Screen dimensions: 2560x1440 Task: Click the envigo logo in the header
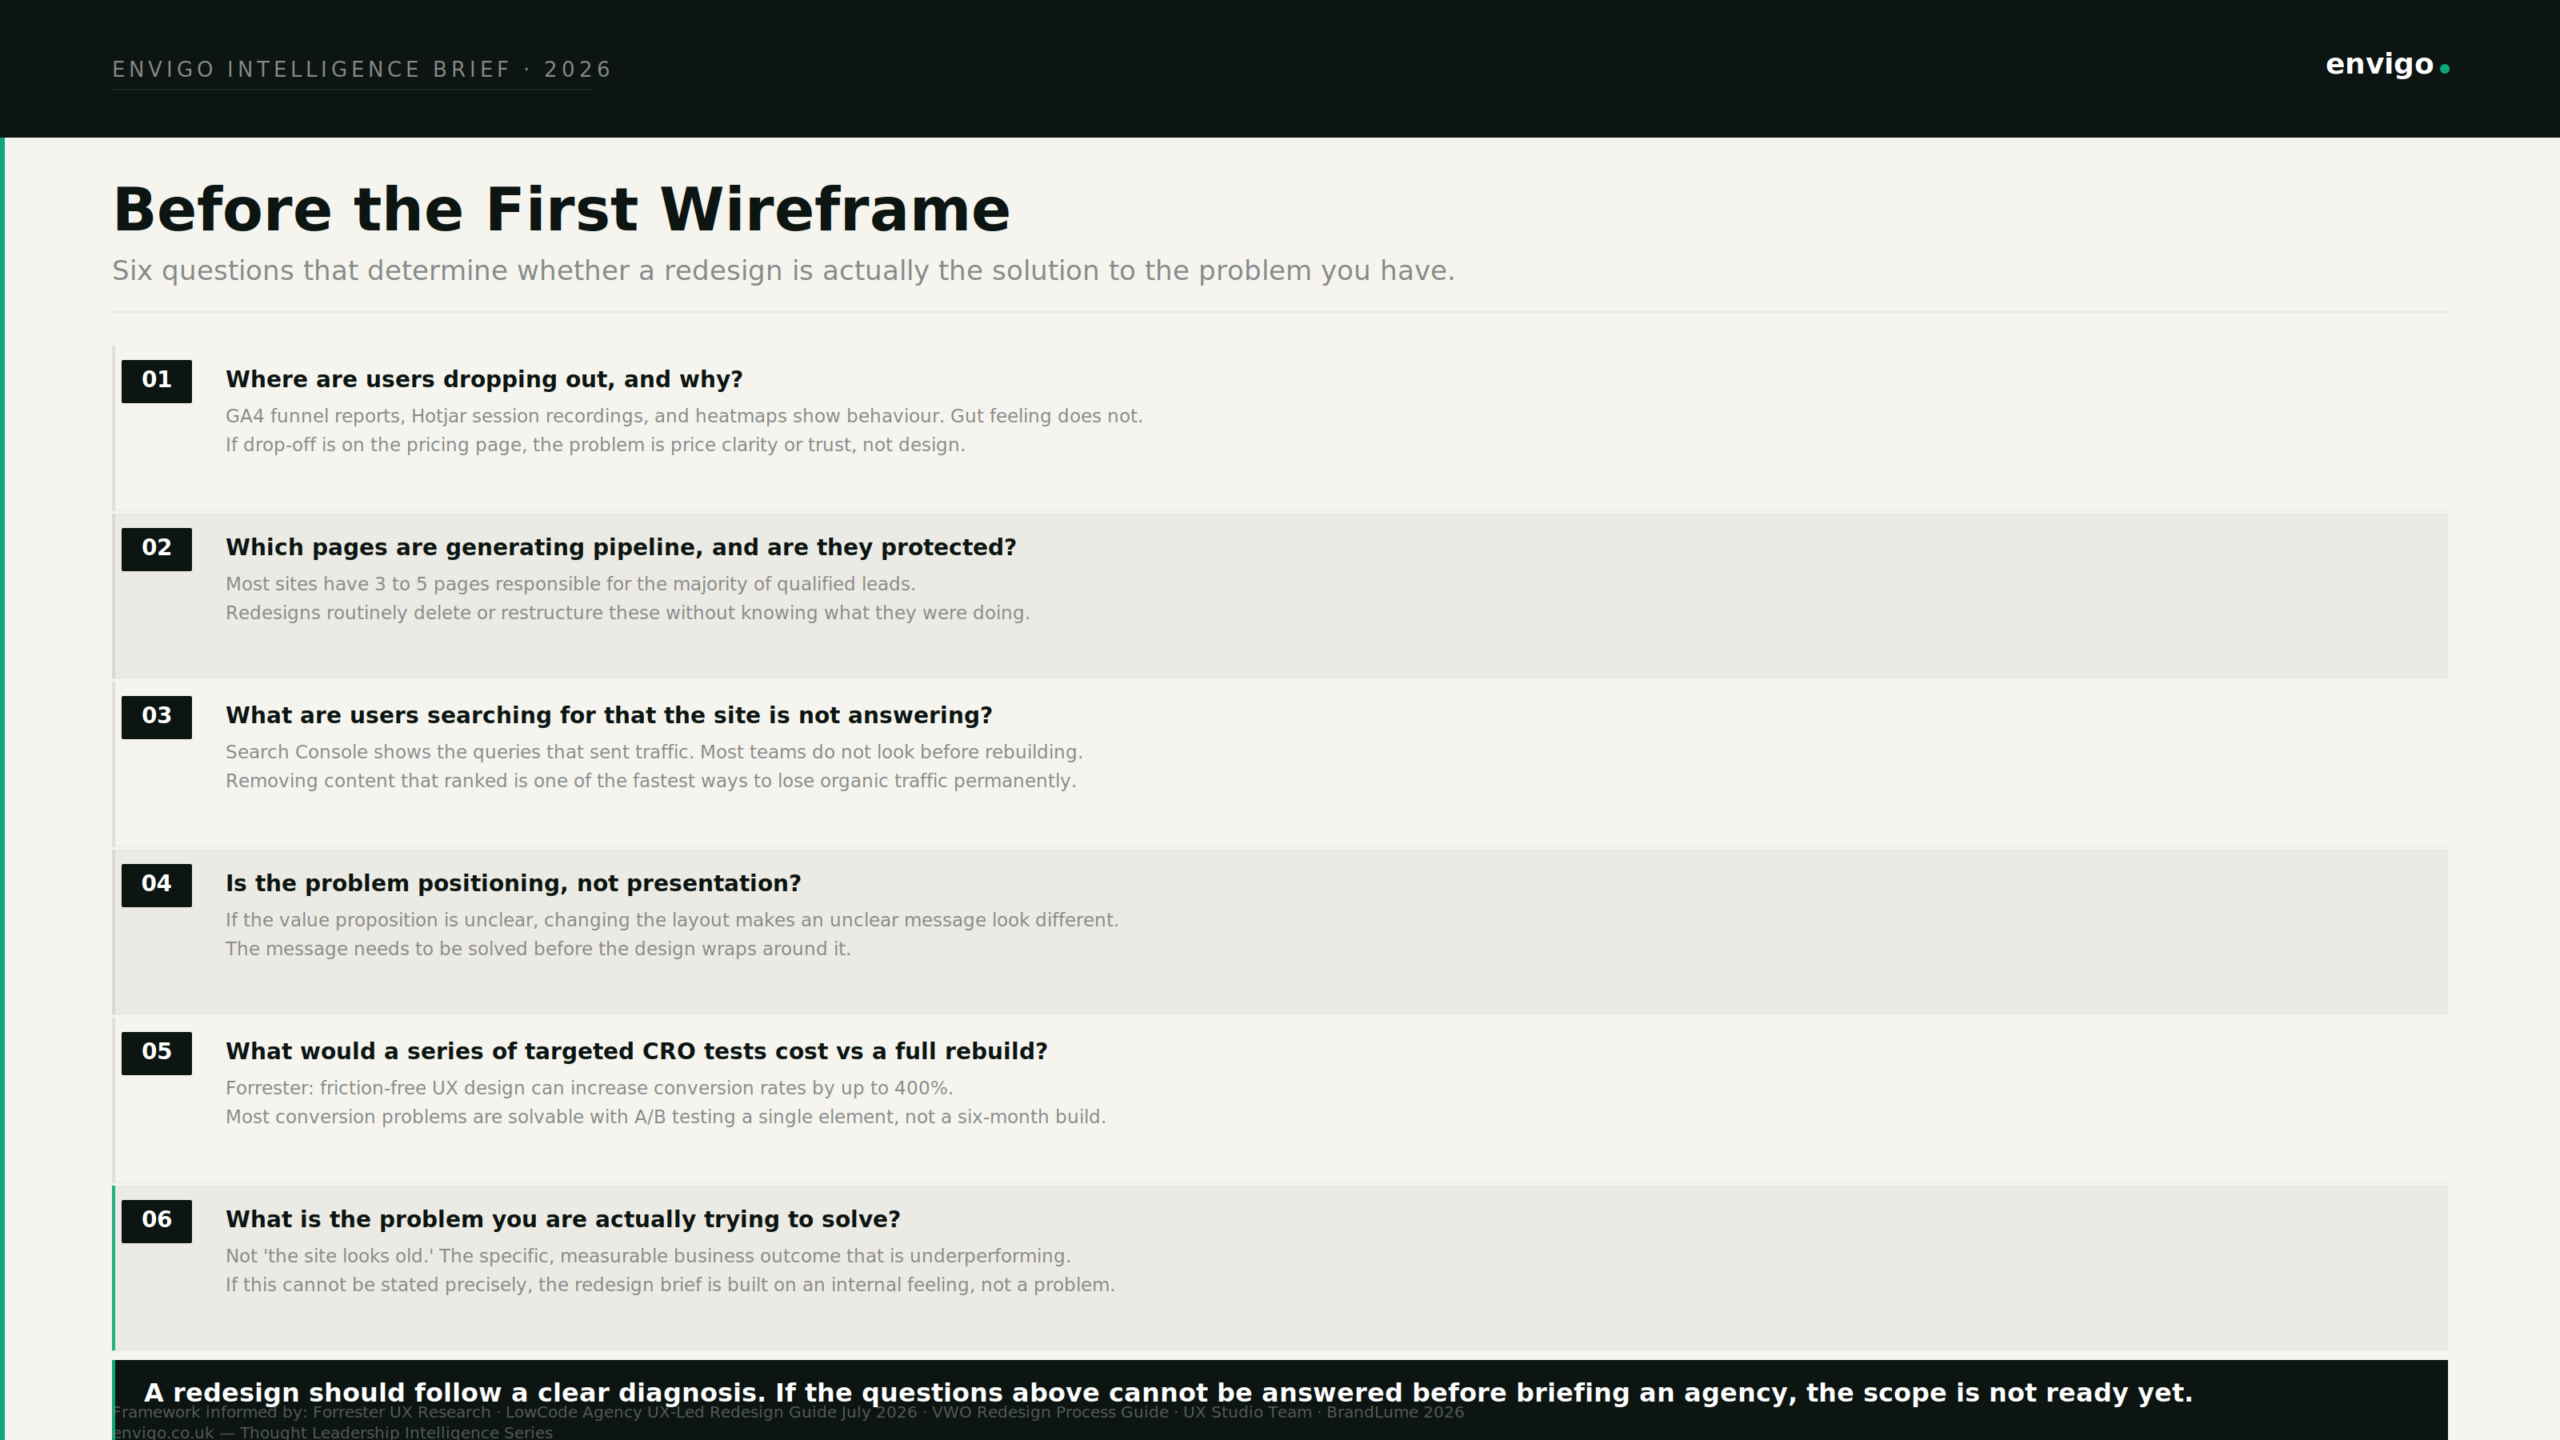[2387, 66]
